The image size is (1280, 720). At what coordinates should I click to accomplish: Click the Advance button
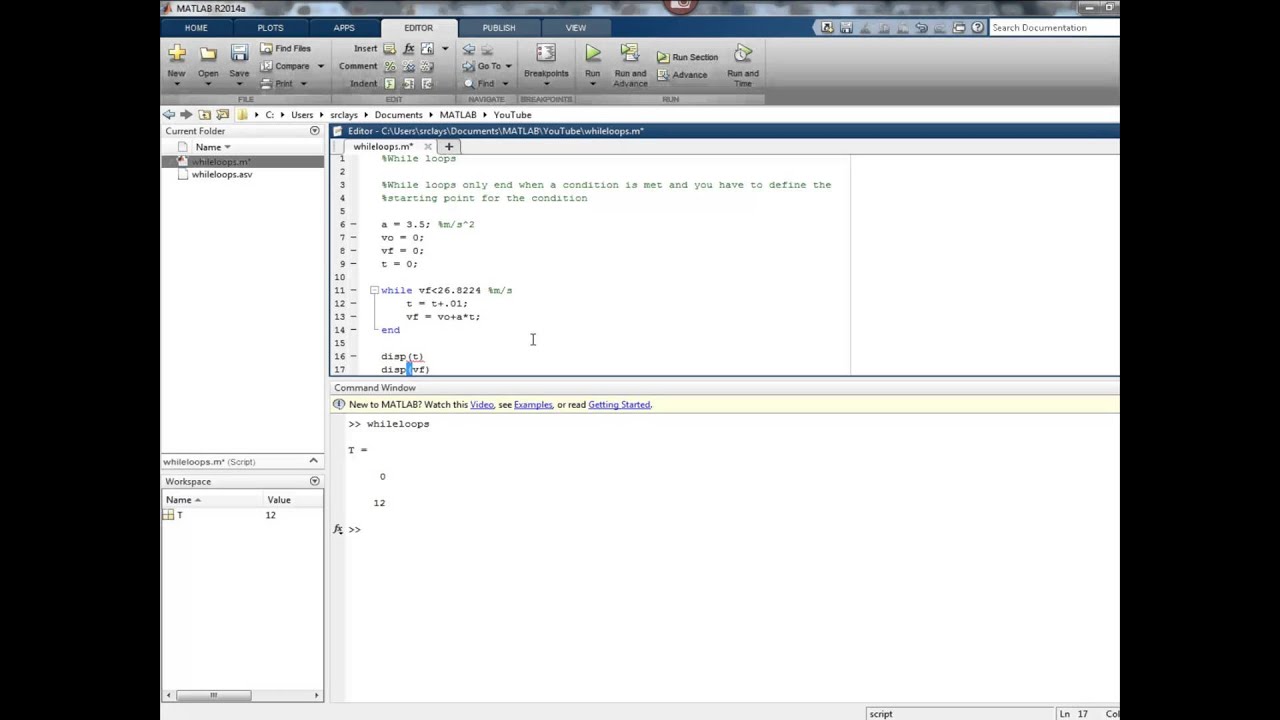[682, 75]
